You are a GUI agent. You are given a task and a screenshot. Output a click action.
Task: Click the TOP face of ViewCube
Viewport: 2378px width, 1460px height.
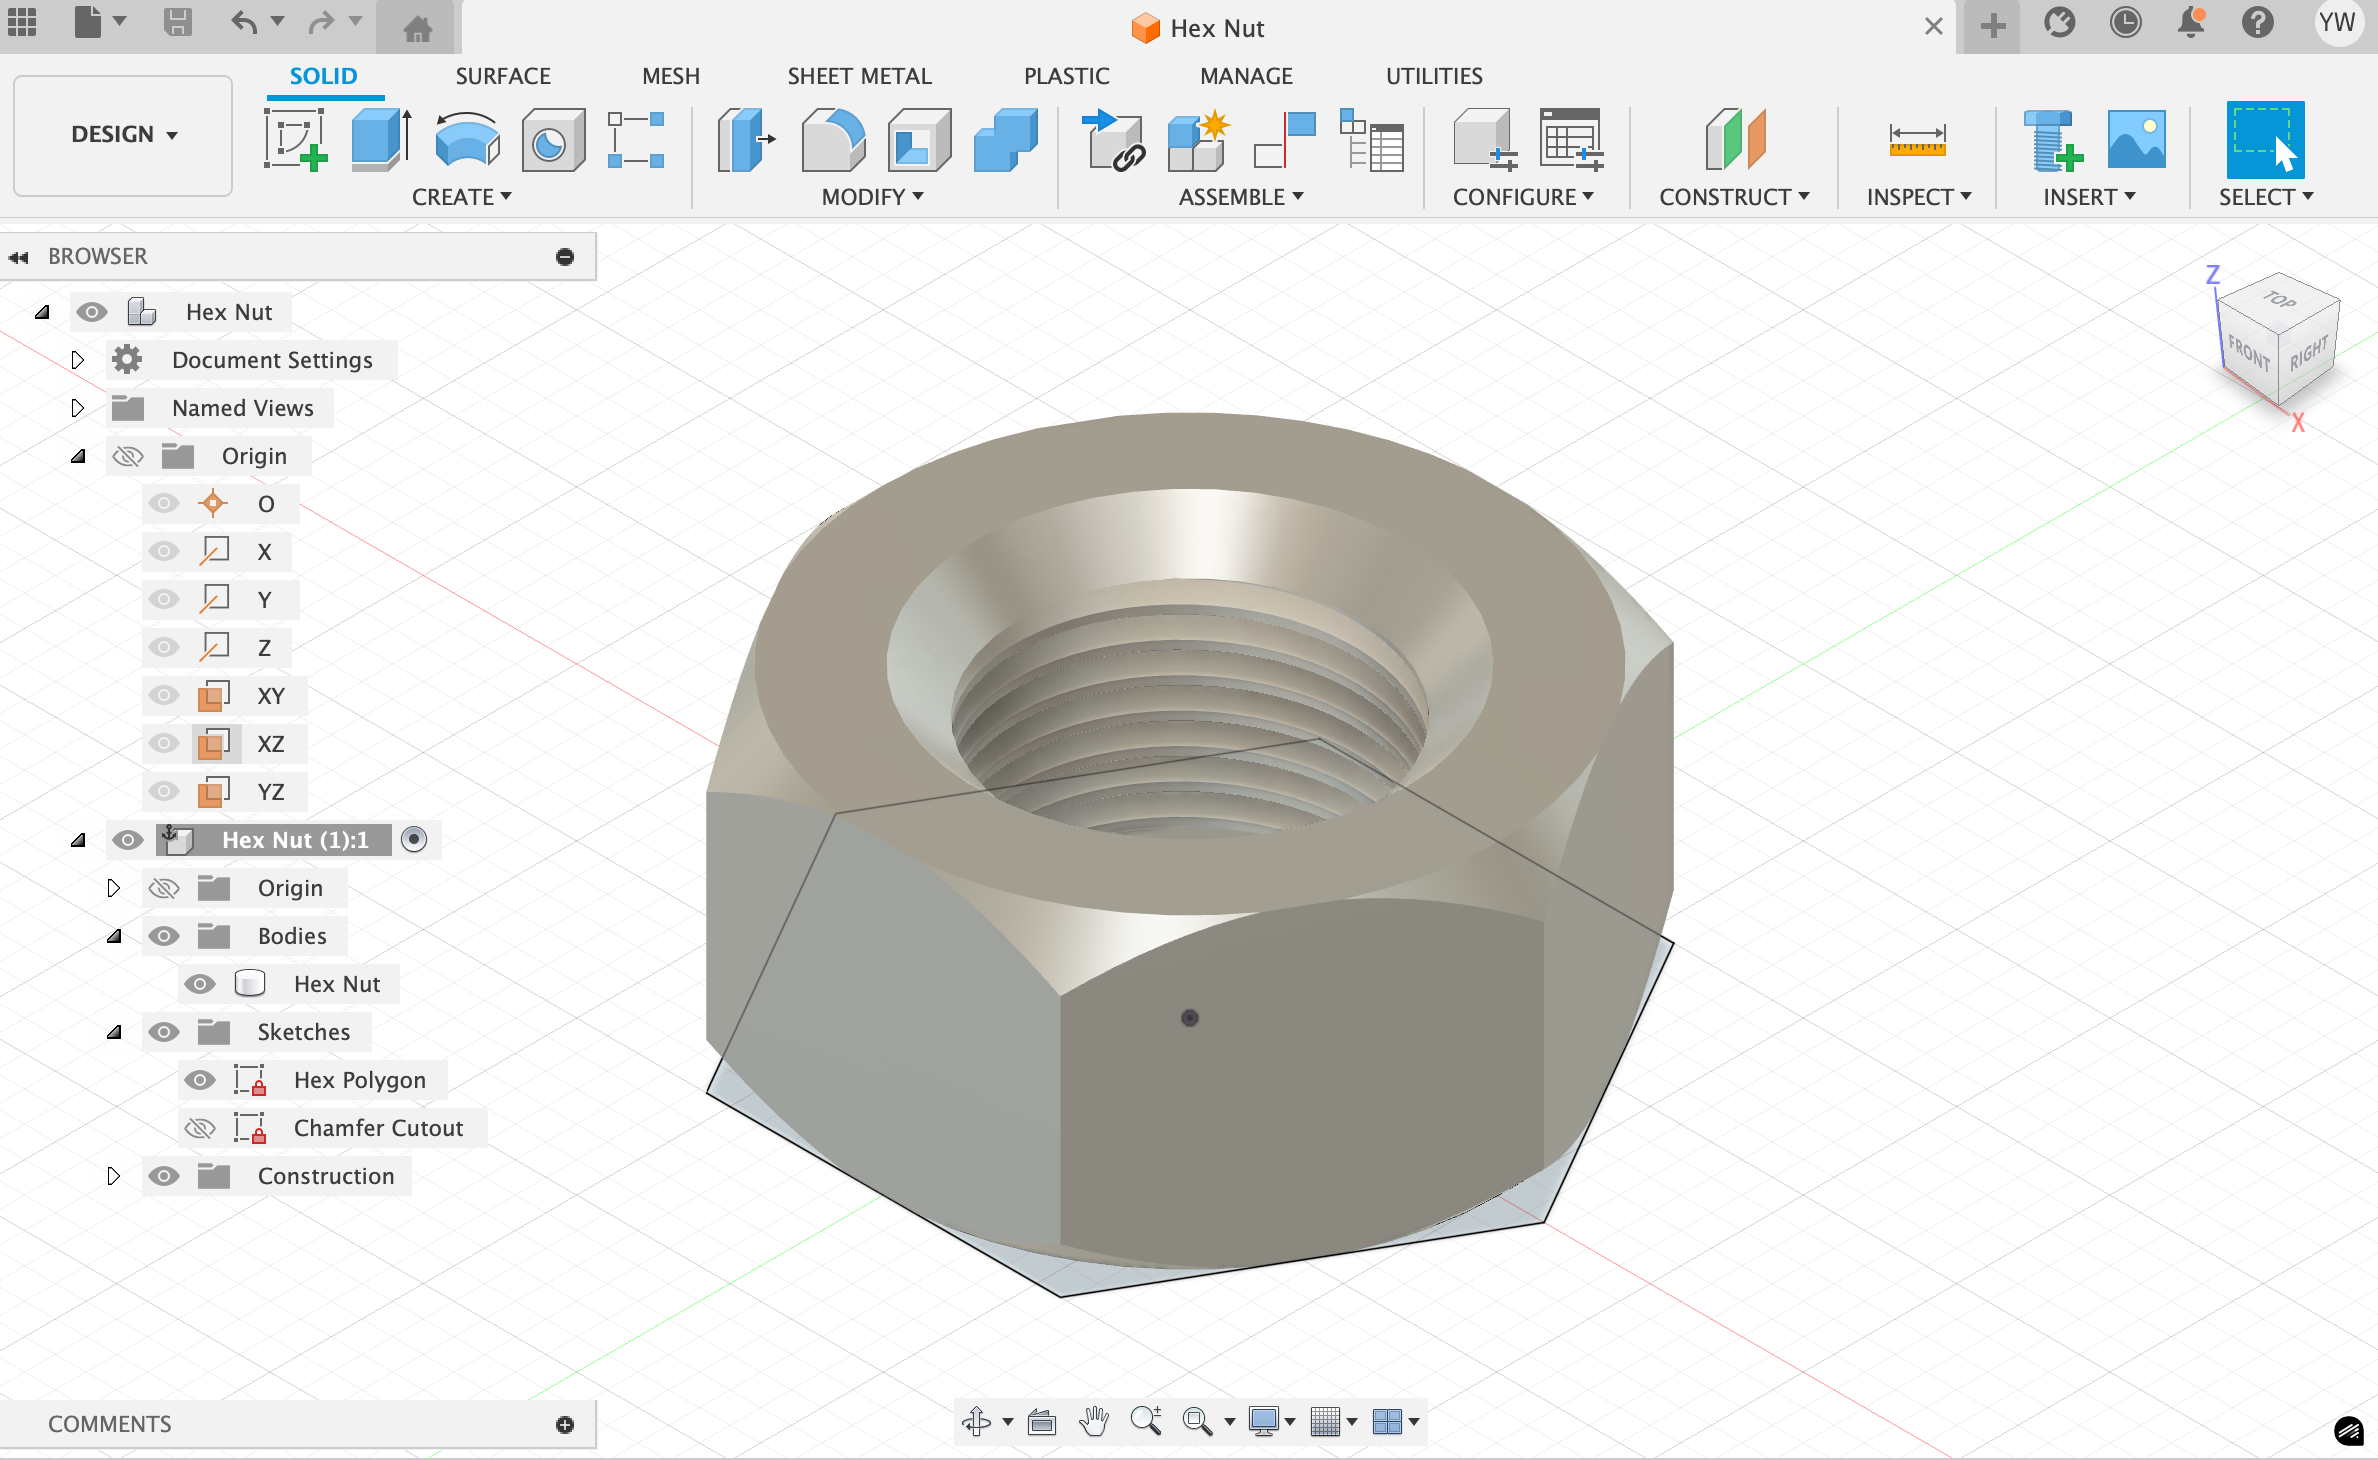pos(2279,300)
